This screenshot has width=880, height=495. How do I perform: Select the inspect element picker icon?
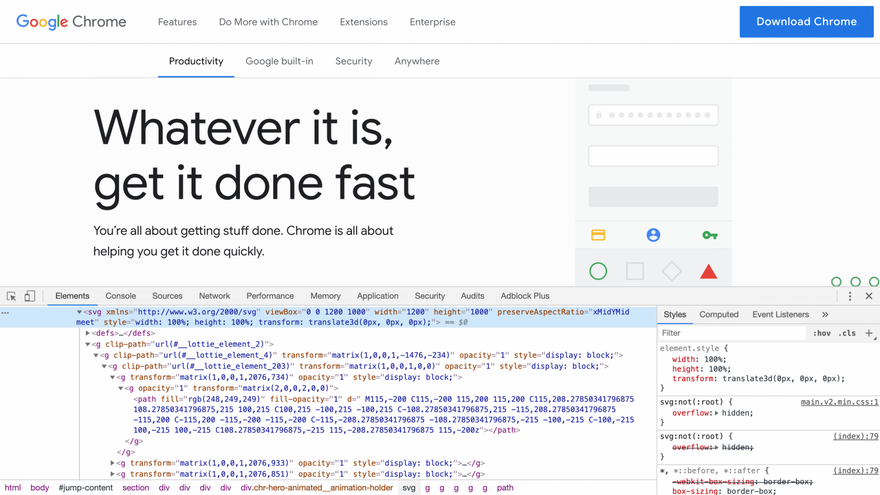point(11,296)
